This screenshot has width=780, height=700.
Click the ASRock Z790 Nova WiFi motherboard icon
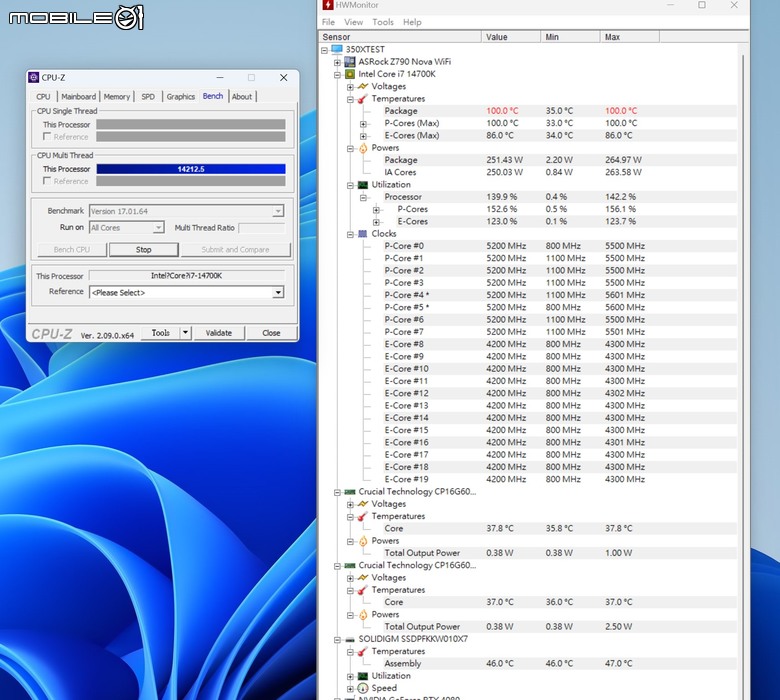tap(350, 62)
